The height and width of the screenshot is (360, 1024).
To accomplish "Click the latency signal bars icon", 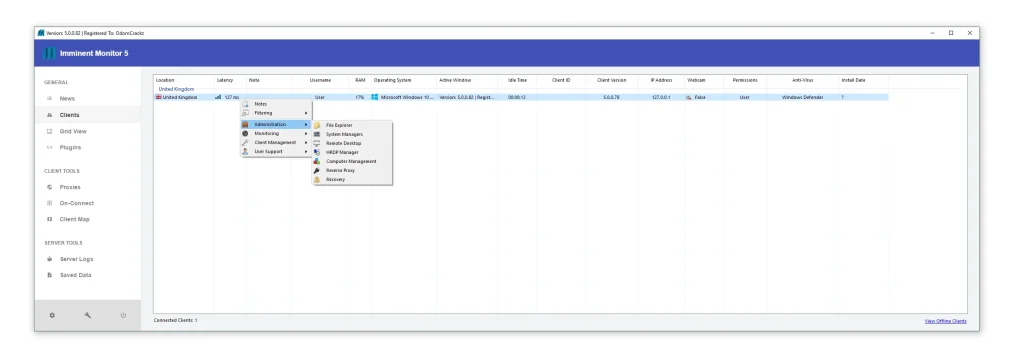I will click(218, 97).
